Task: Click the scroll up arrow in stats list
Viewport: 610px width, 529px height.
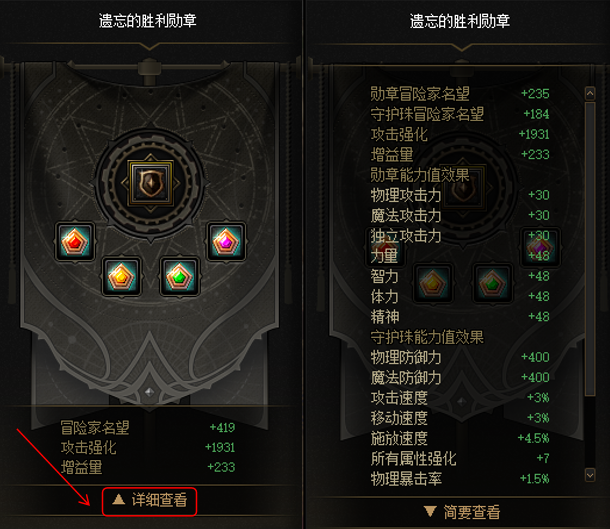Action: [590, 93]
